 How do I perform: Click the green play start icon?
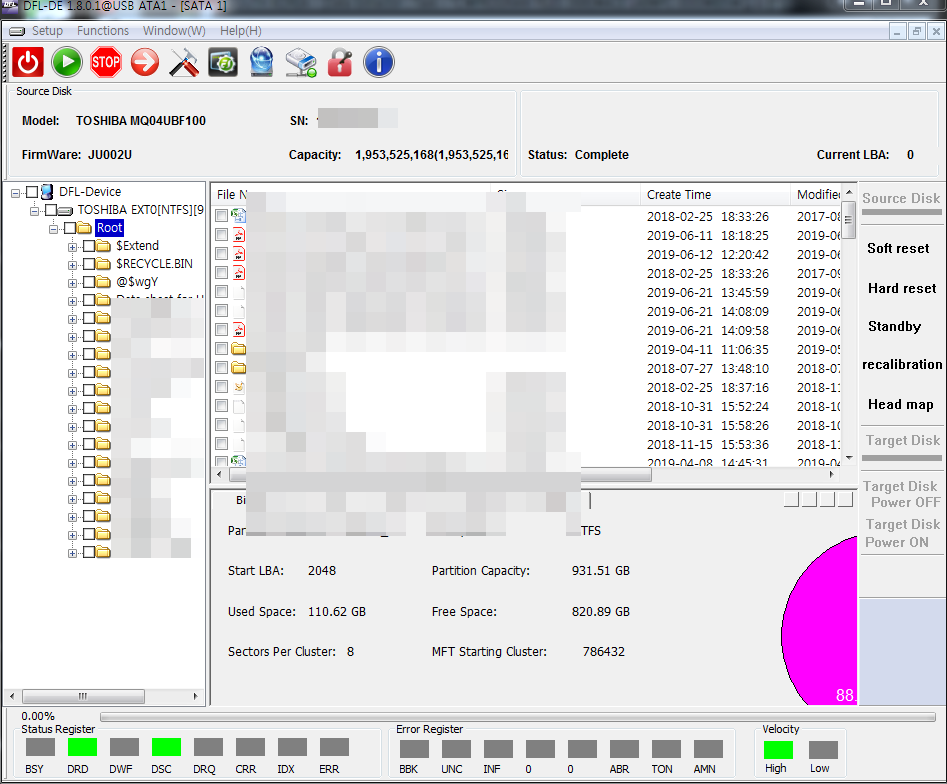pos(66,62)
